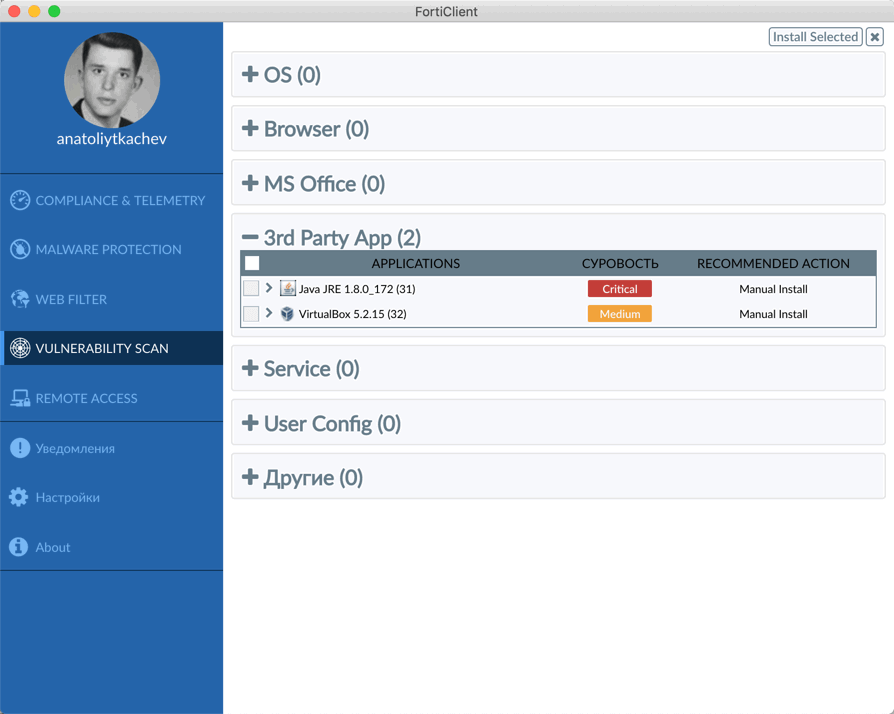894x714 pixels.
Task: Click Manual Install for Java JRE
Action: pyautogui.click(x=773, y=289)
